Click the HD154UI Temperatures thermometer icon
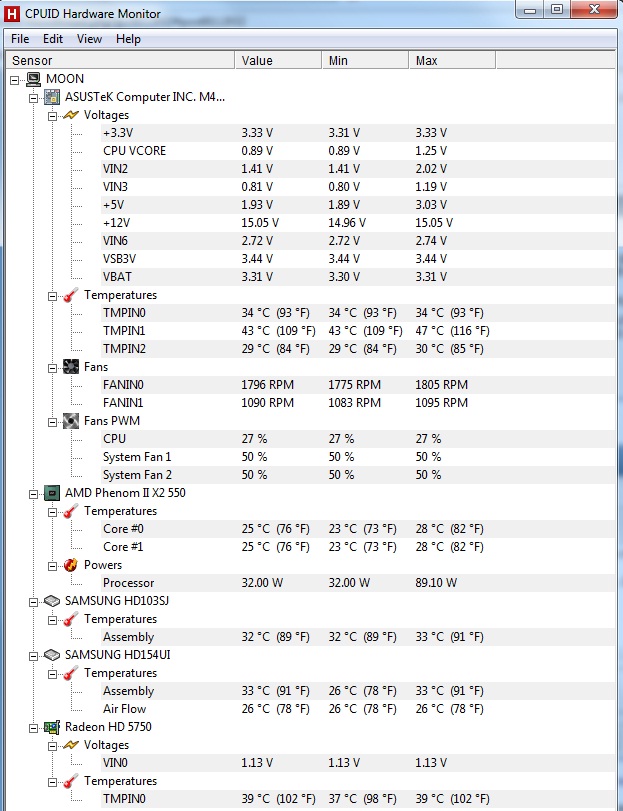The width and height of the screenshot is (623, 811). point(71,673)
